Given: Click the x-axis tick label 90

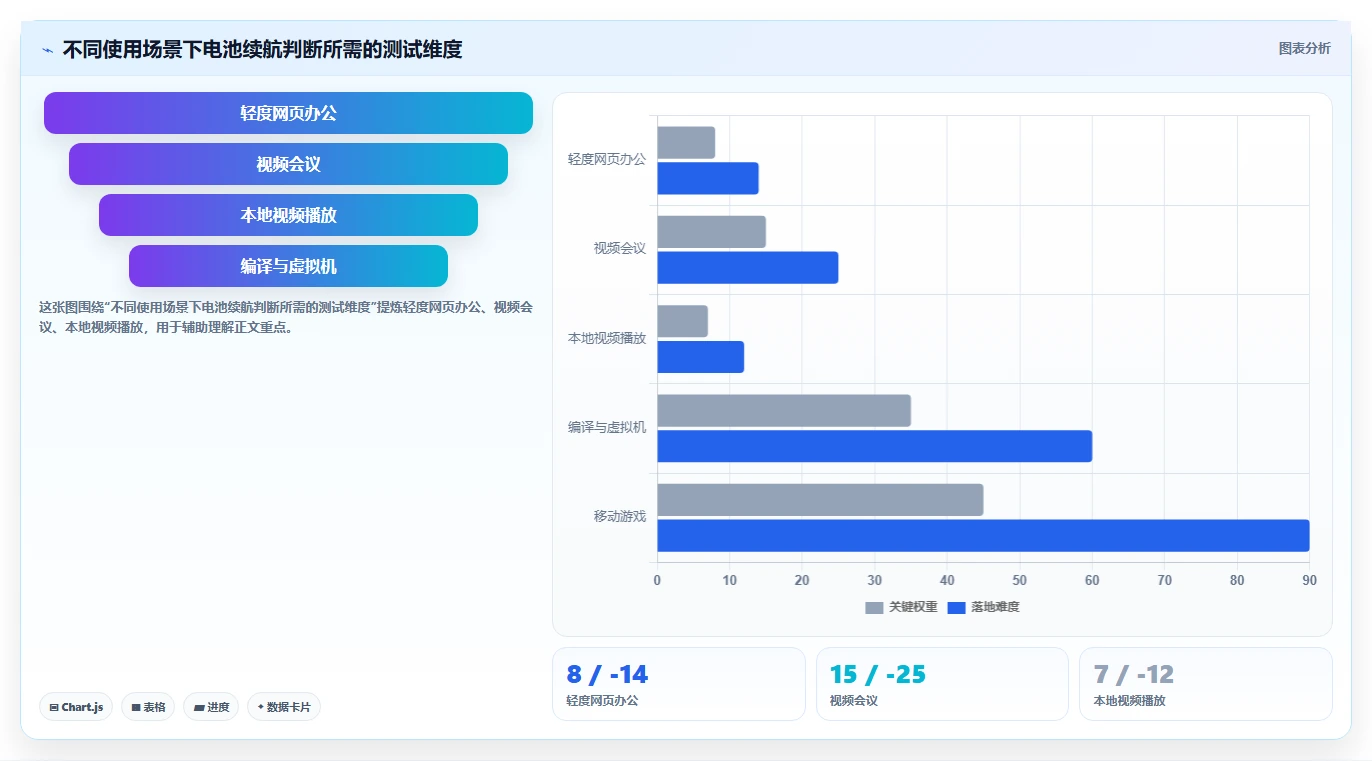Looking at the screenshot, I should (x=1309, y=580).
